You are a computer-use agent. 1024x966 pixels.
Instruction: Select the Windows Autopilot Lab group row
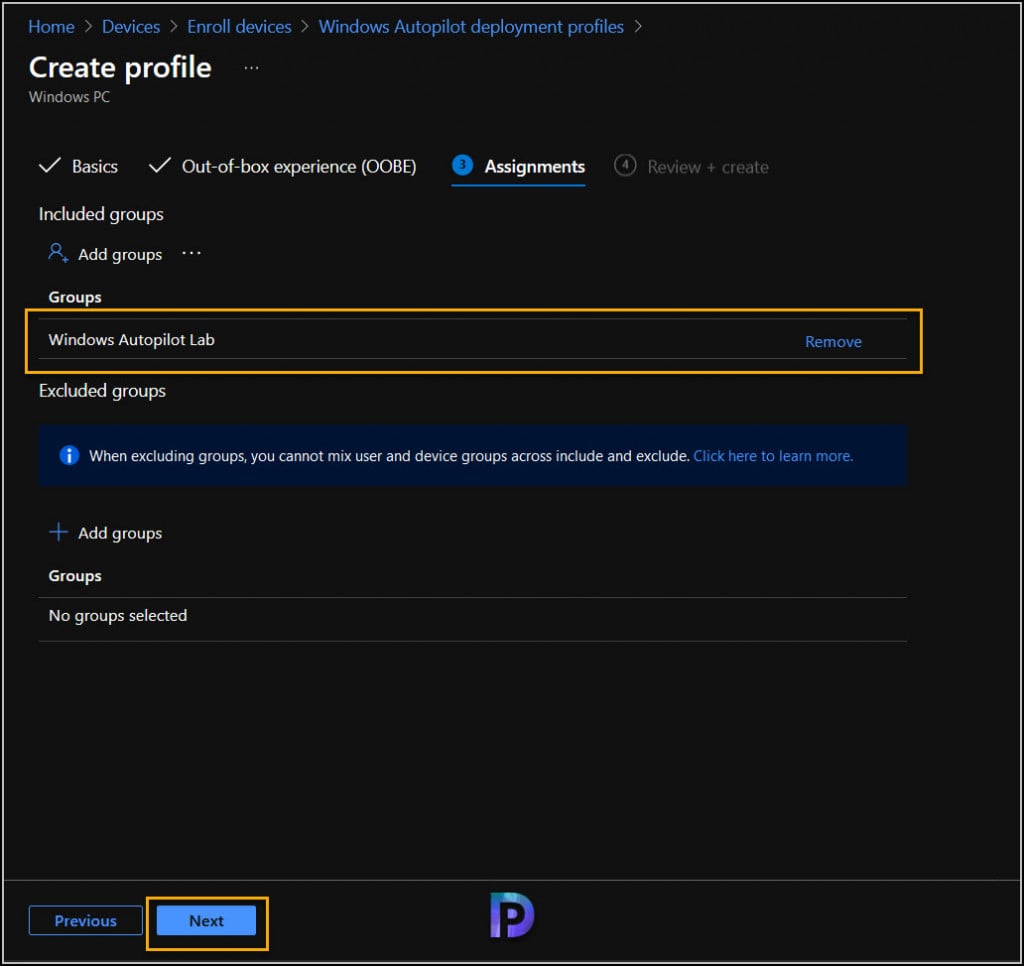click(472, 340)
